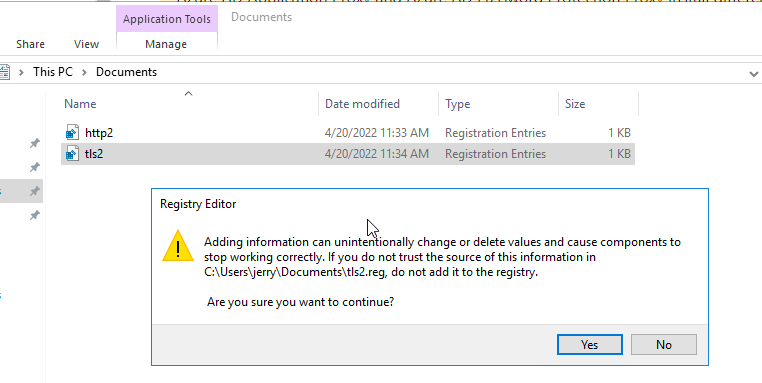This screenshot has height=383, width=762.
Task: Sort files by Type column header
Action: coord(457,104)
